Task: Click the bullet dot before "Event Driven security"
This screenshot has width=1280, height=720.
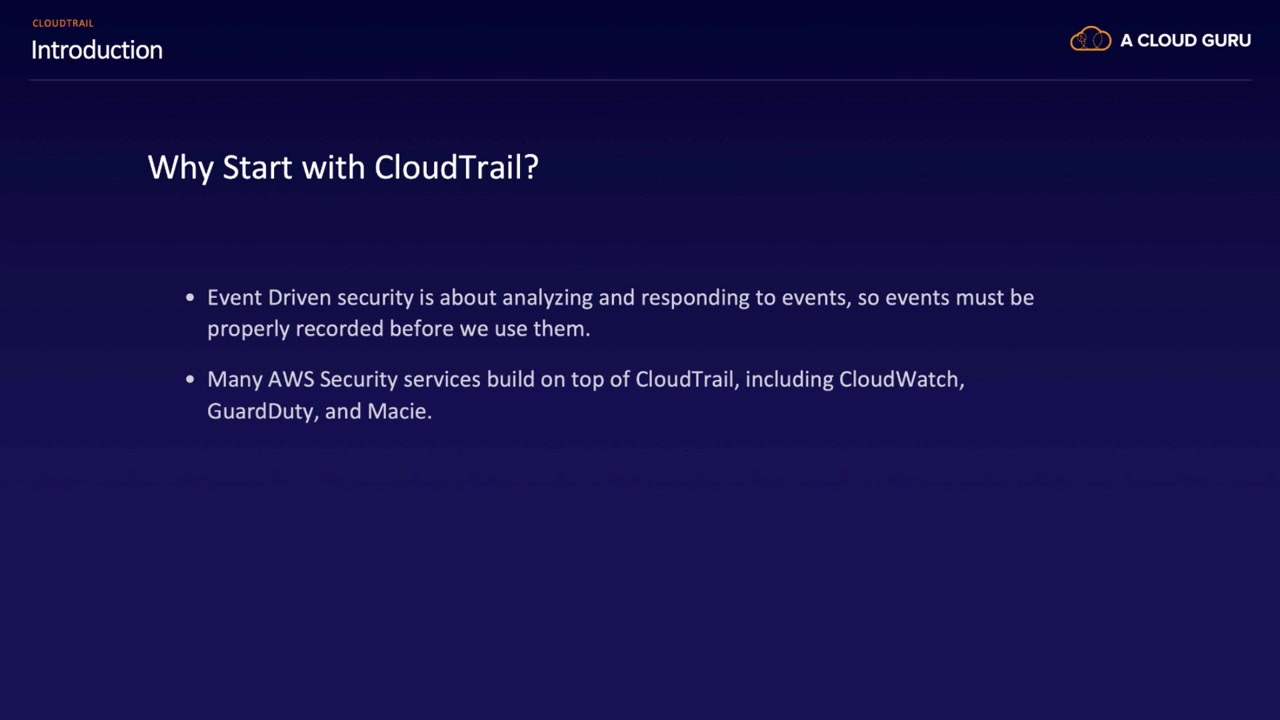Action: tap(190, 297)
